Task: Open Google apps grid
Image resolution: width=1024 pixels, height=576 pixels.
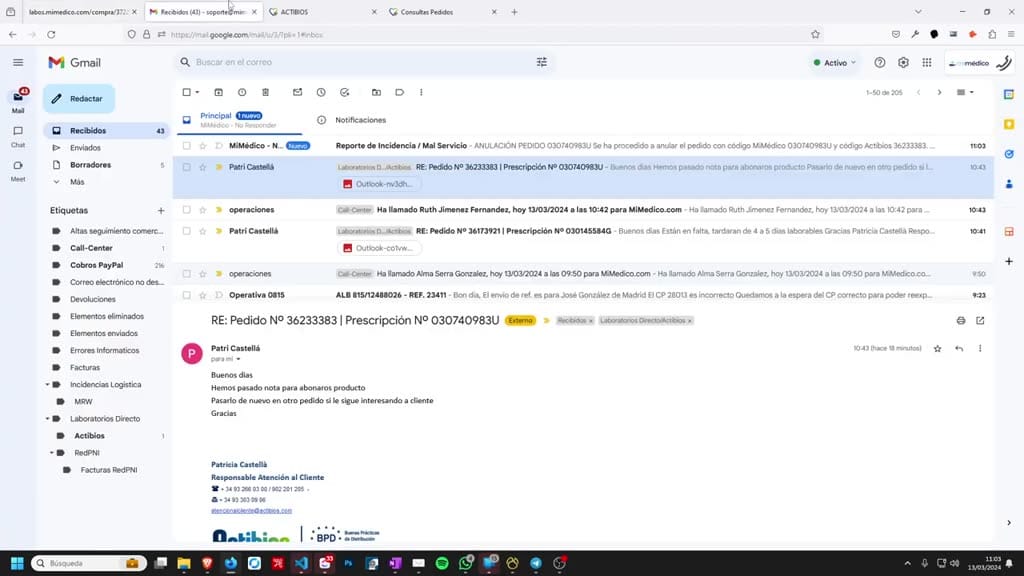Action: click(927, 63)
